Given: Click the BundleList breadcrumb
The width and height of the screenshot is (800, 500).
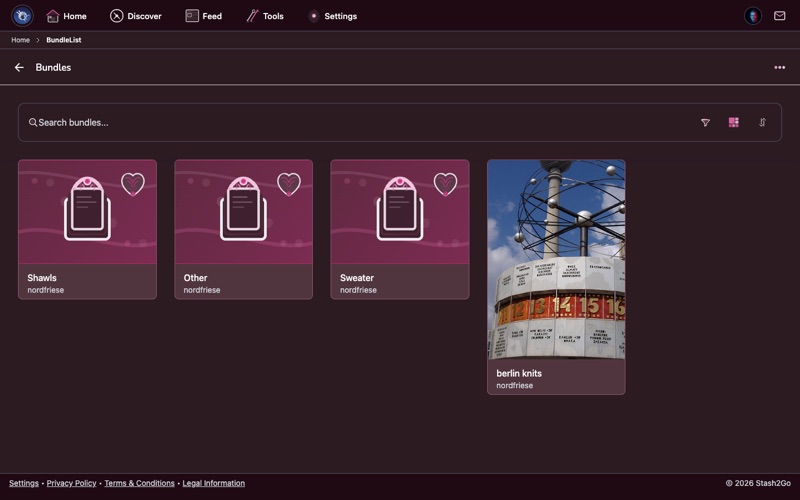Looking at the screenshot, I should tap(64, 40).
